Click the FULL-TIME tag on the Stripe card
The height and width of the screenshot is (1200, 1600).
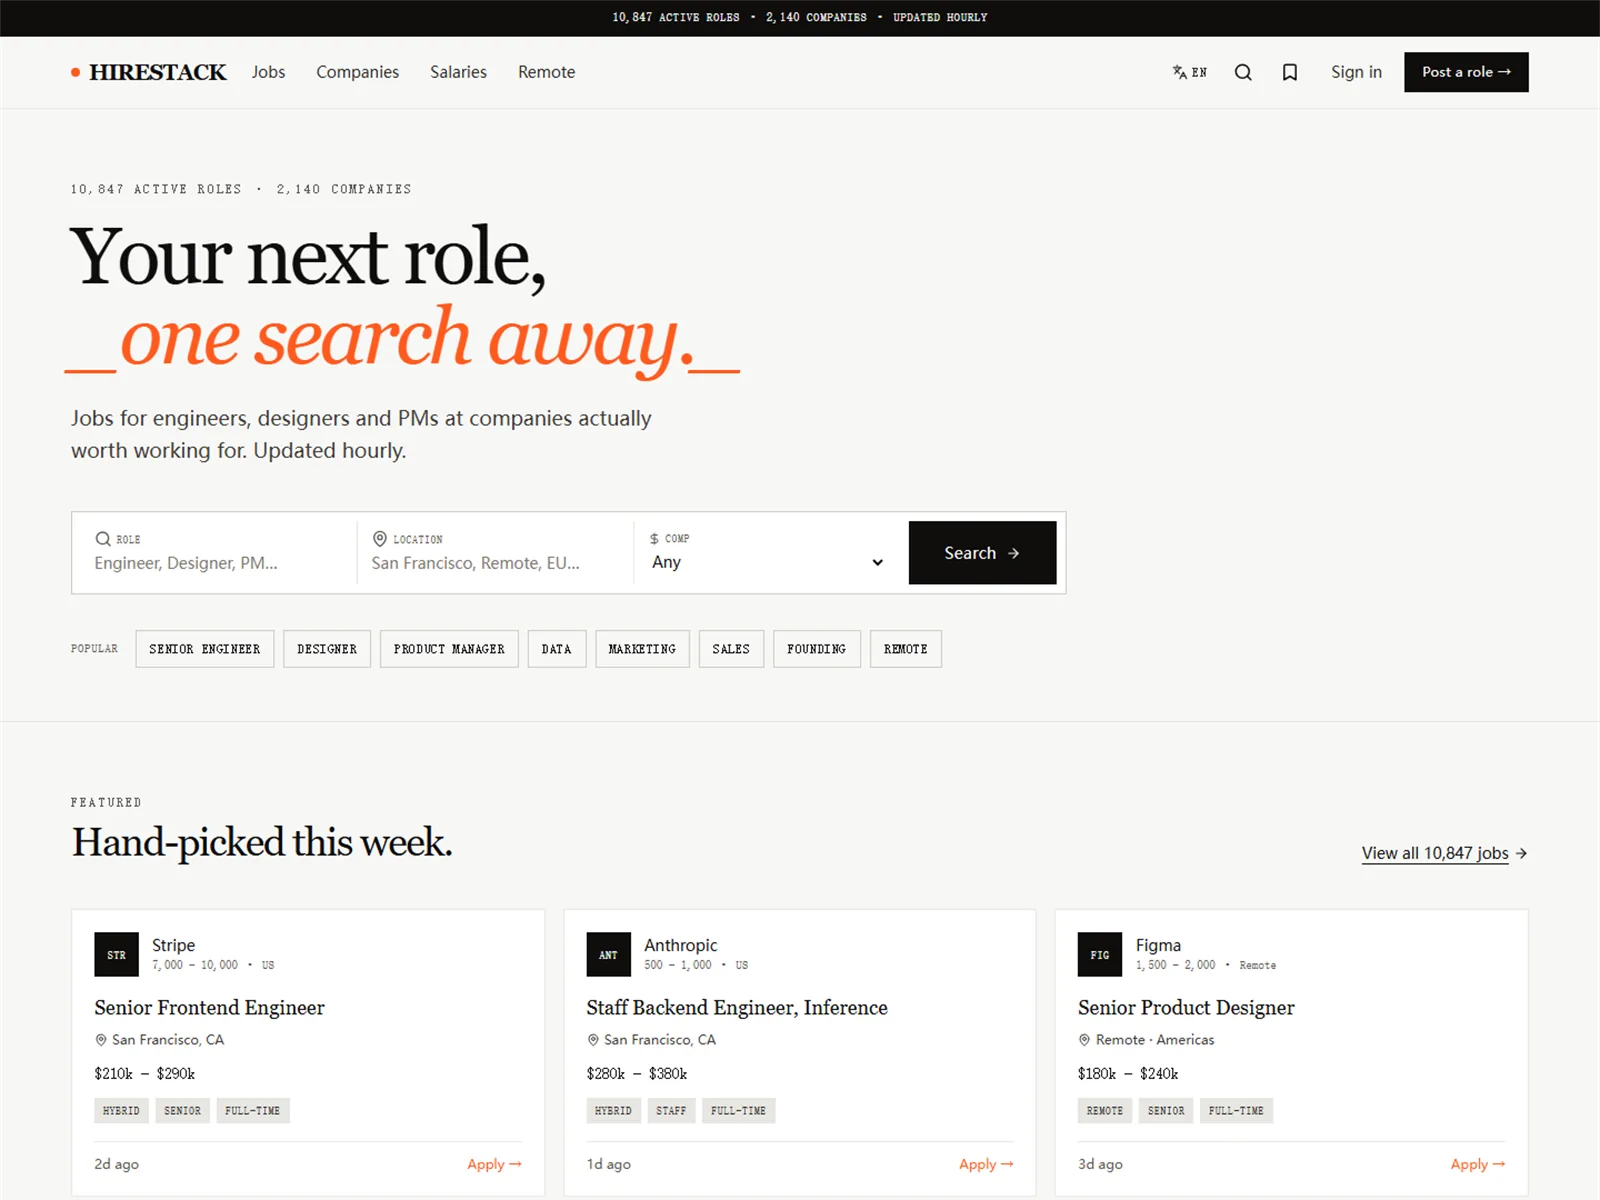[x=253, y=1111]
